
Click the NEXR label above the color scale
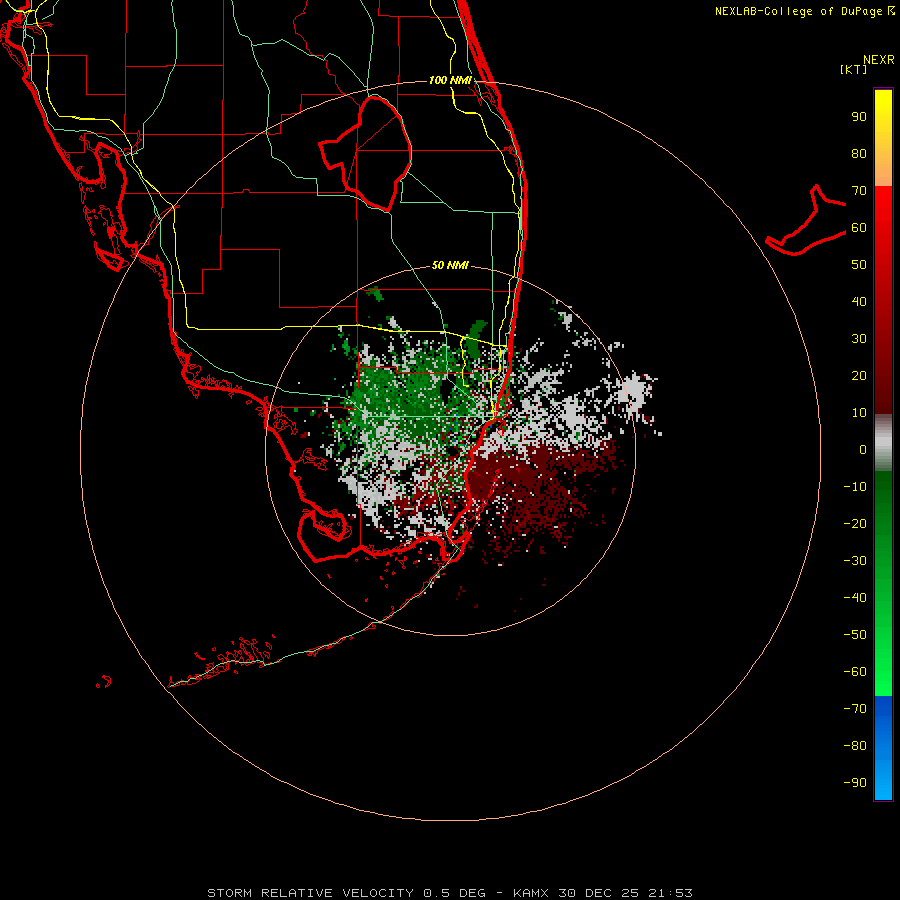[878, 60]
